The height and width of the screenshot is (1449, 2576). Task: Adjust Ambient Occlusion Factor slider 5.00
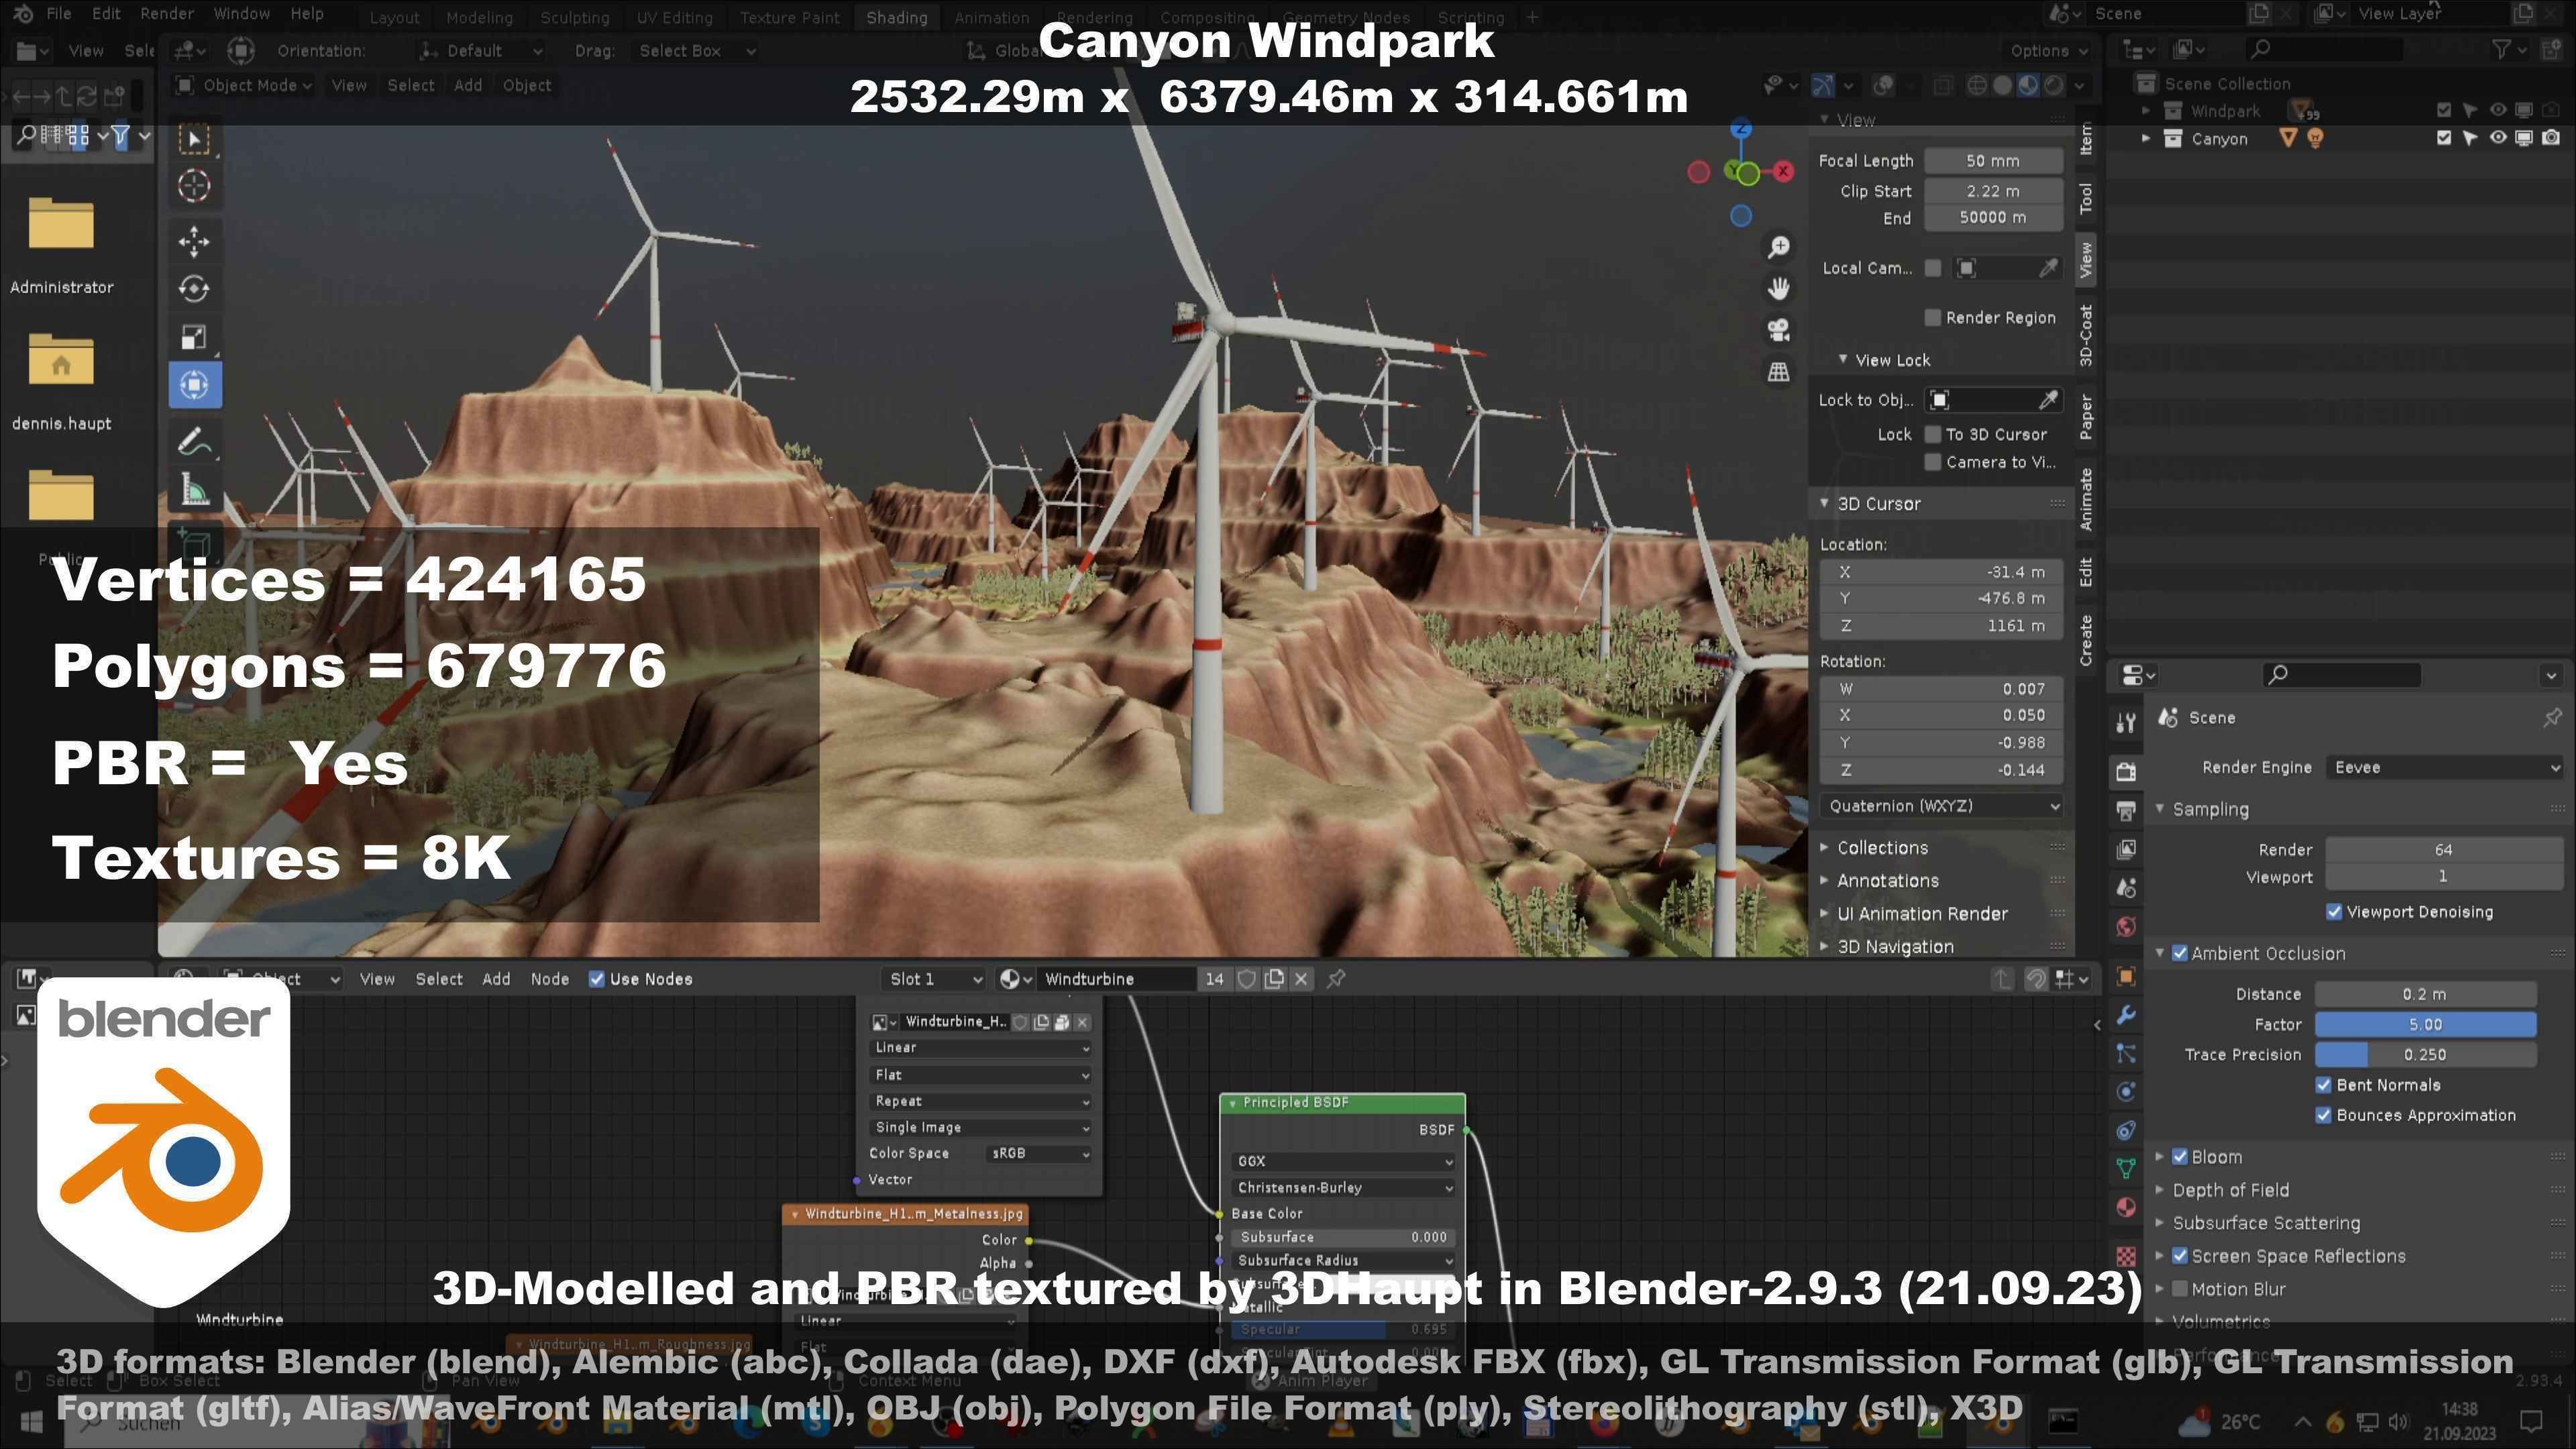click(2425, 1024)
